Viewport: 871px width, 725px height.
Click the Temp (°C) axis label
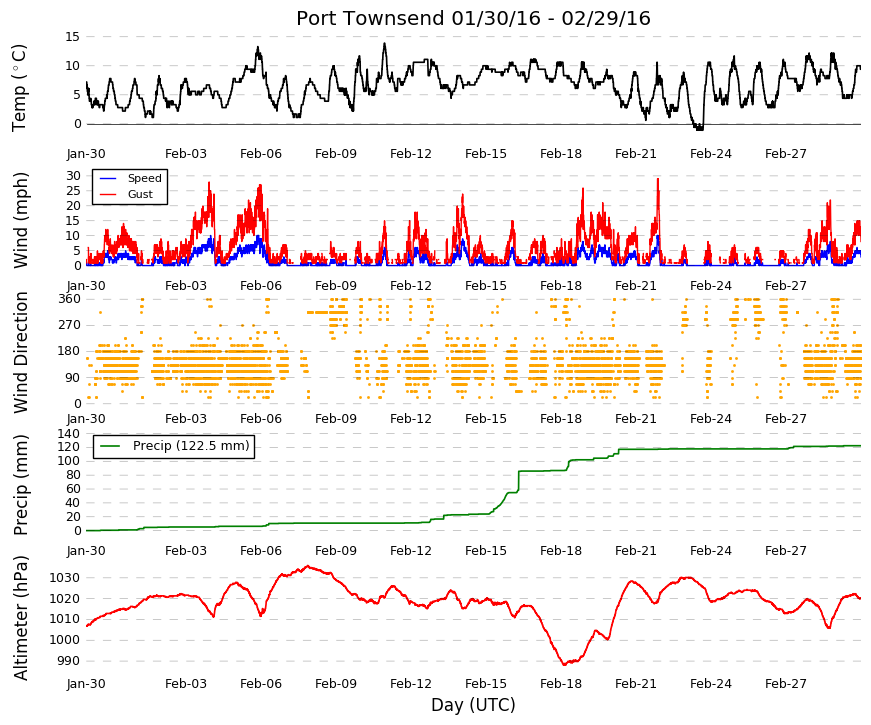tap(19, 88)
